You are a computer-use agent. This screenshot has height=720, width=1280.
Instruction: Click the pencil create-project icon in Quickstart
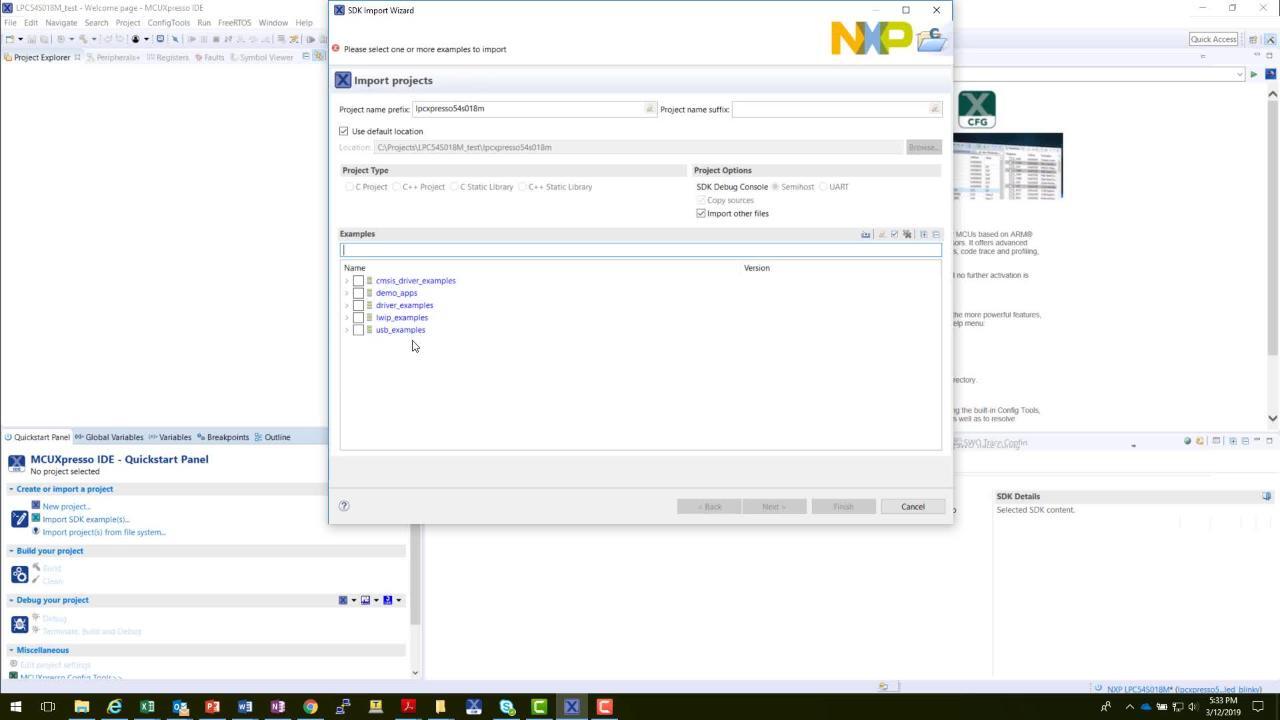(19, 519)
